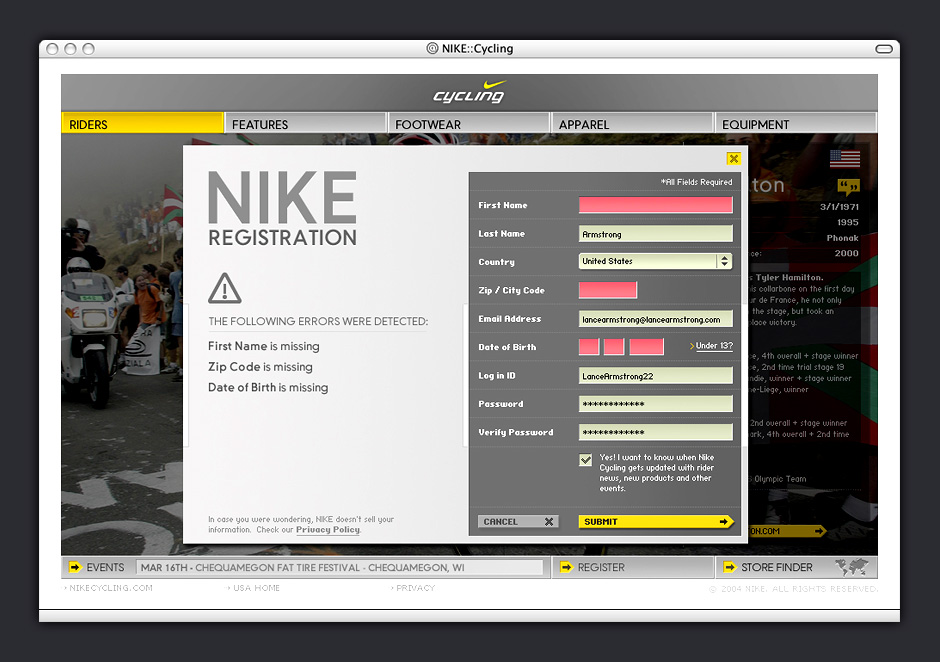The image size is (940, 662).
Task: Click the warning triangle error icon
Action: 225,289
